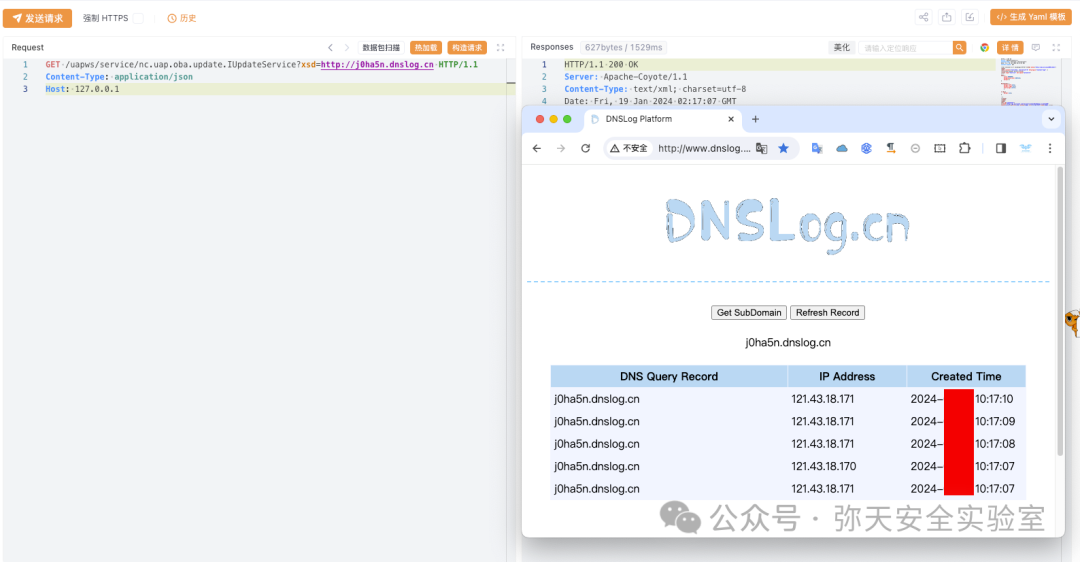Click the Google Translate extension icon

pos(817,148)
